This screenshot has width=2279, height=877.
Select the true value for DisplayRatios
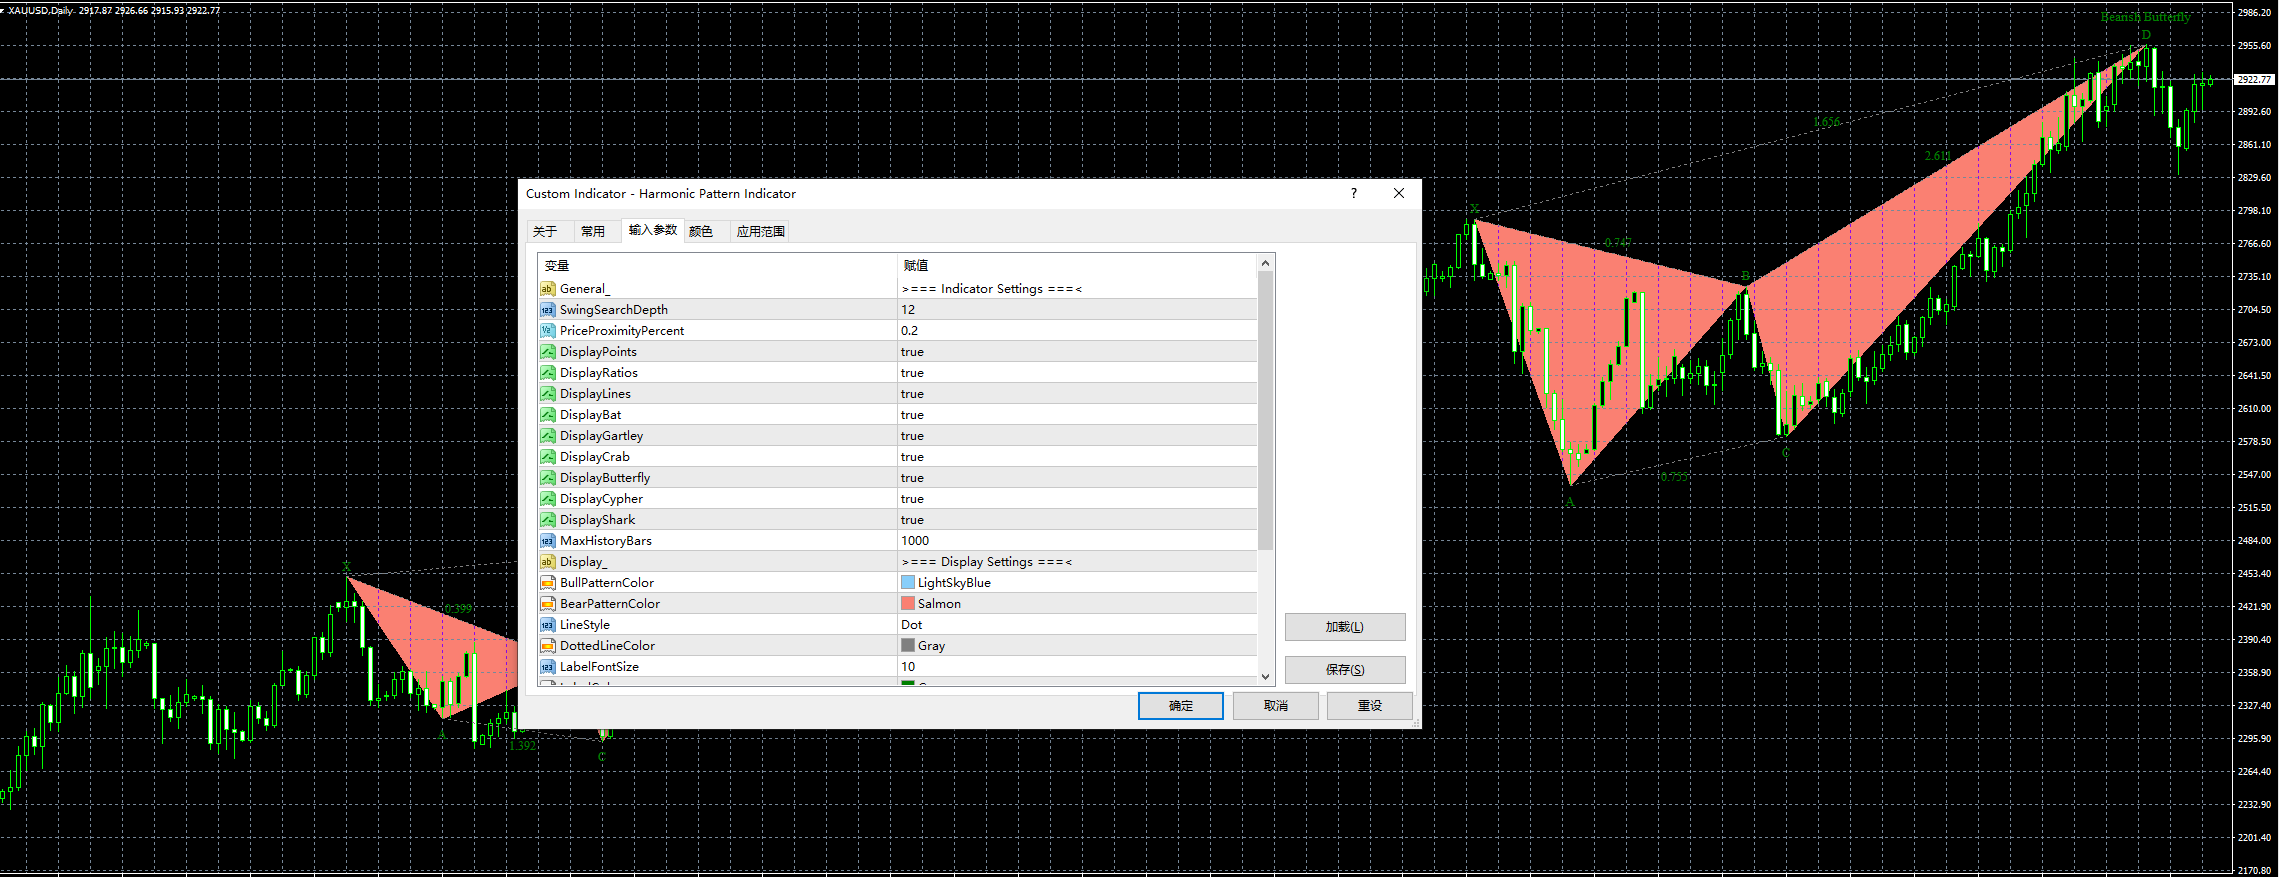(912, 373)
